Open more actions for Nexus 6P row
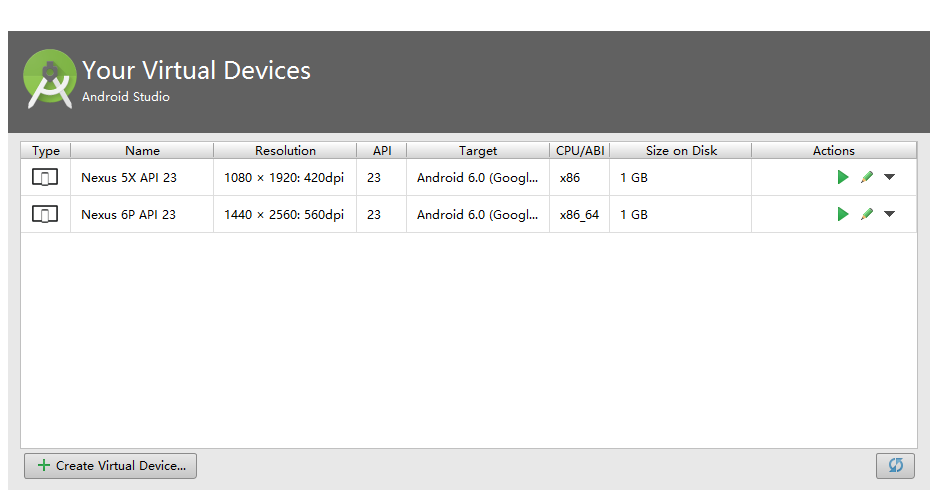Image resolution: width=938 pixels, height=498 pixels. pyautogui.click(x=890, y=214)
